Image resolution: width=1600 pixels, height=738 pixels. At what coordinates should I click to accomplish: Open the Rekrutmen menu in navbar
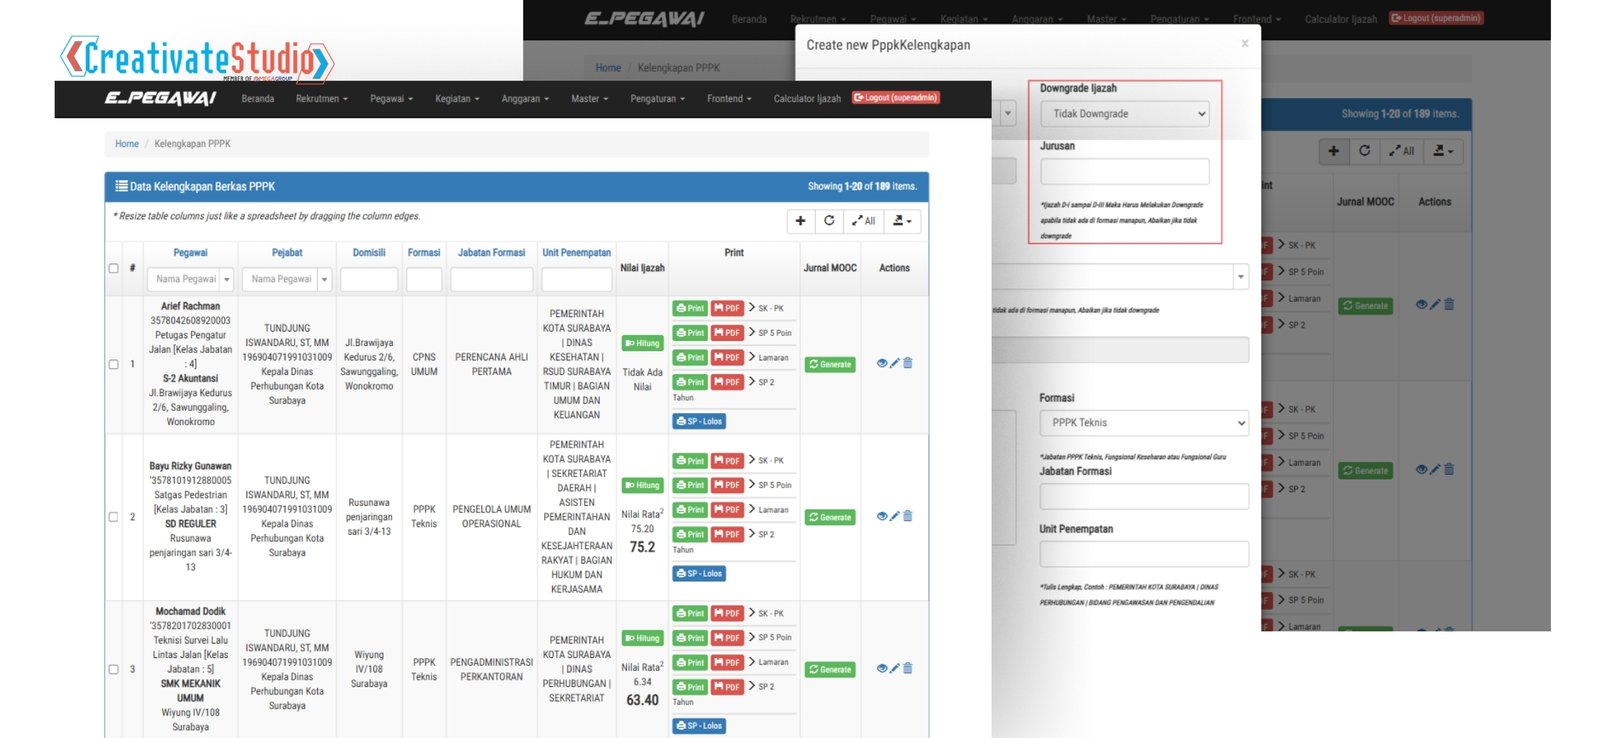[x=321, y=99]
